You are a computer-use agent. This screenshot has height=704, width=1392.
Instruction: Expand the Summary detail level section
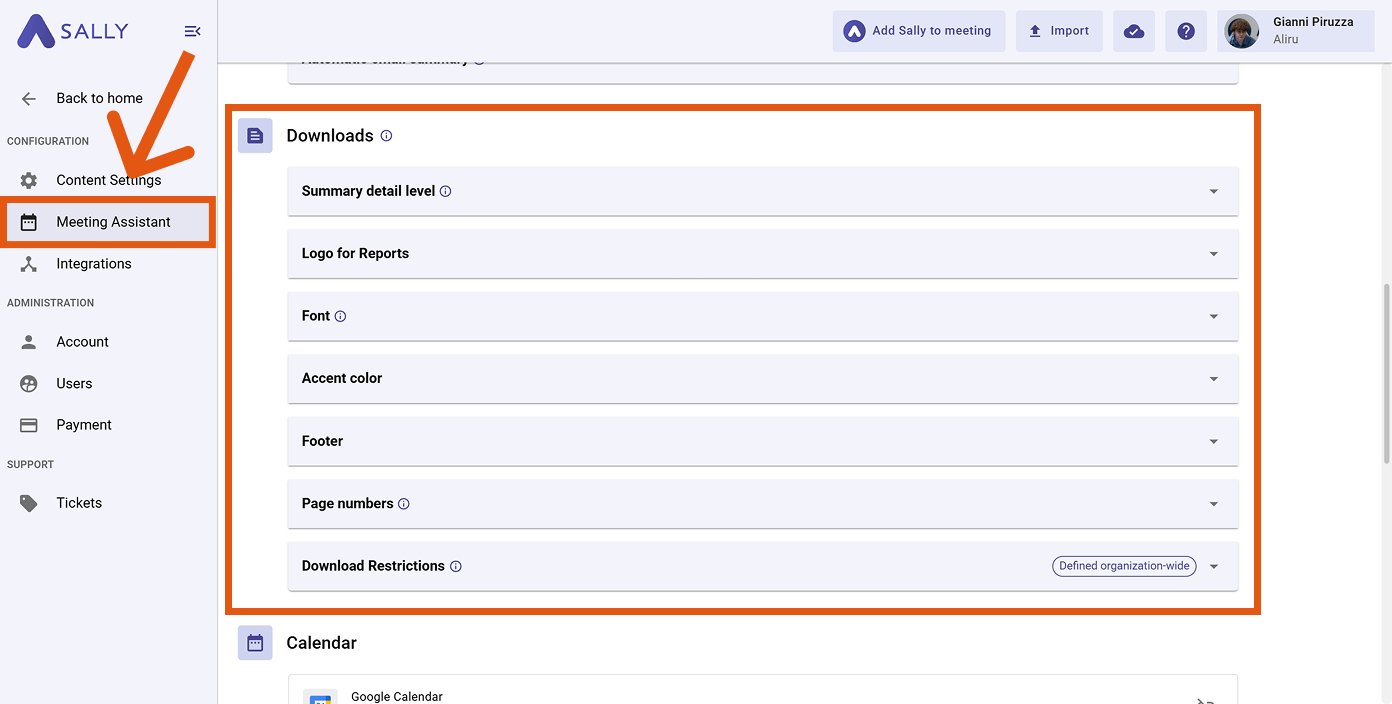[1213, 191]
